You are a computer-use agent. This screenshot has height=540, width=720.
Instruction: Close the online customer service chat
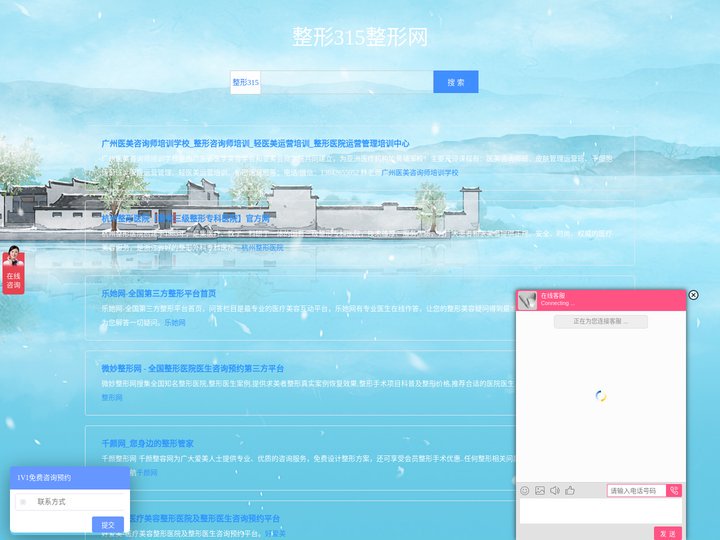[693, 295]
